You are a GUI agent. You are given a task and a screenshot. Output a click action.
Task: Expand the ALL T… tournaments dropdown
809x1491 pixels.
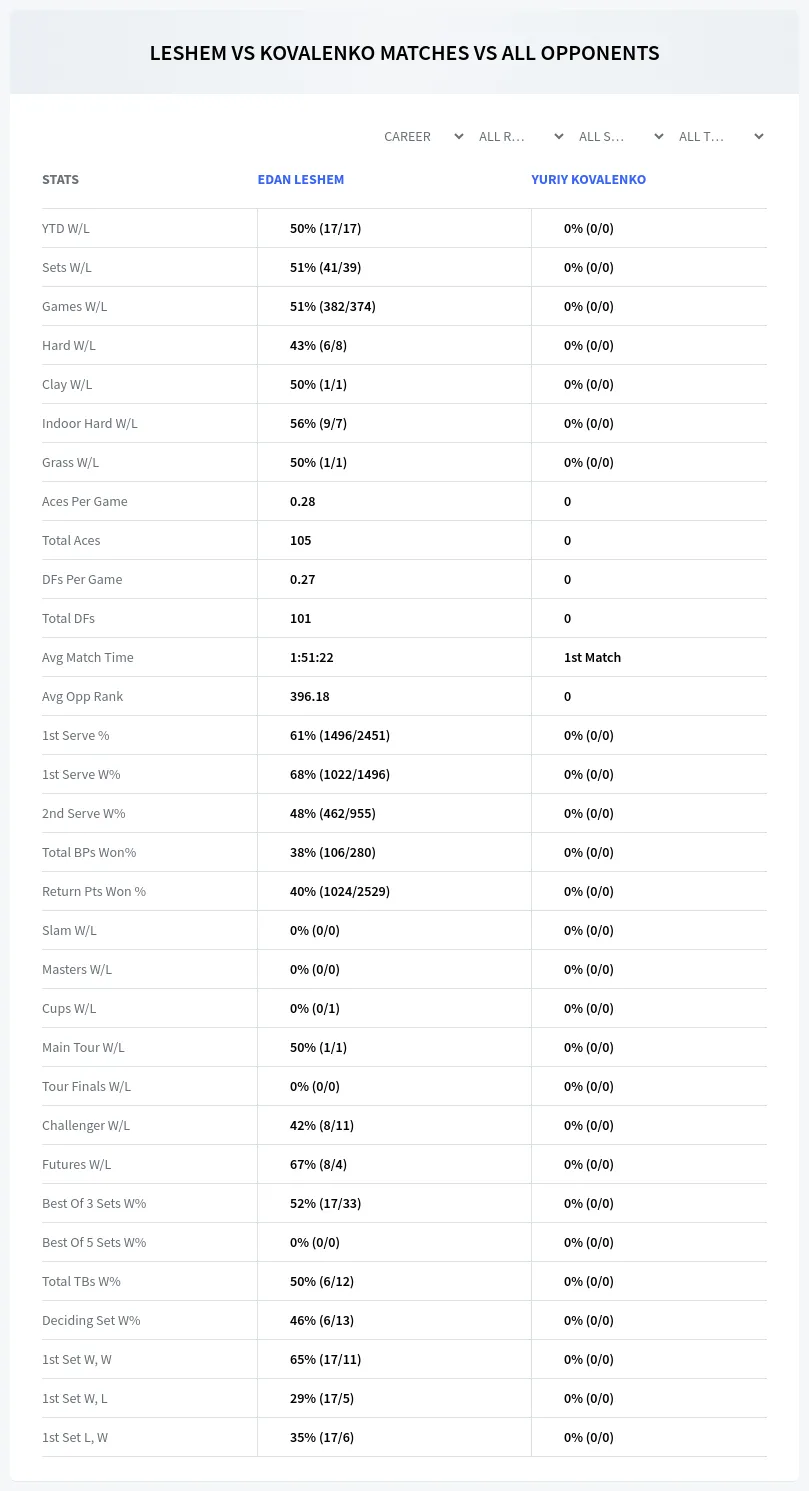tap(720, 136)
